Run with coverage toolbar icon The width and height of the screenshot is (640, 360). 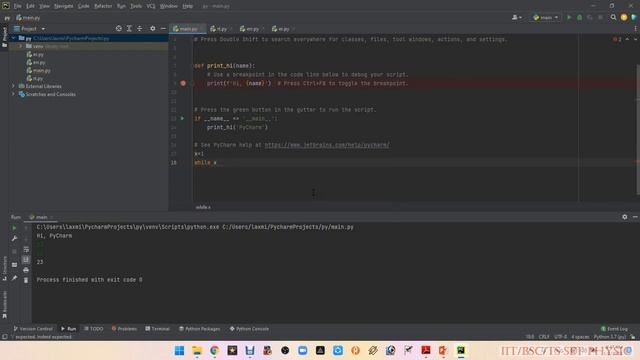(589, 18)
